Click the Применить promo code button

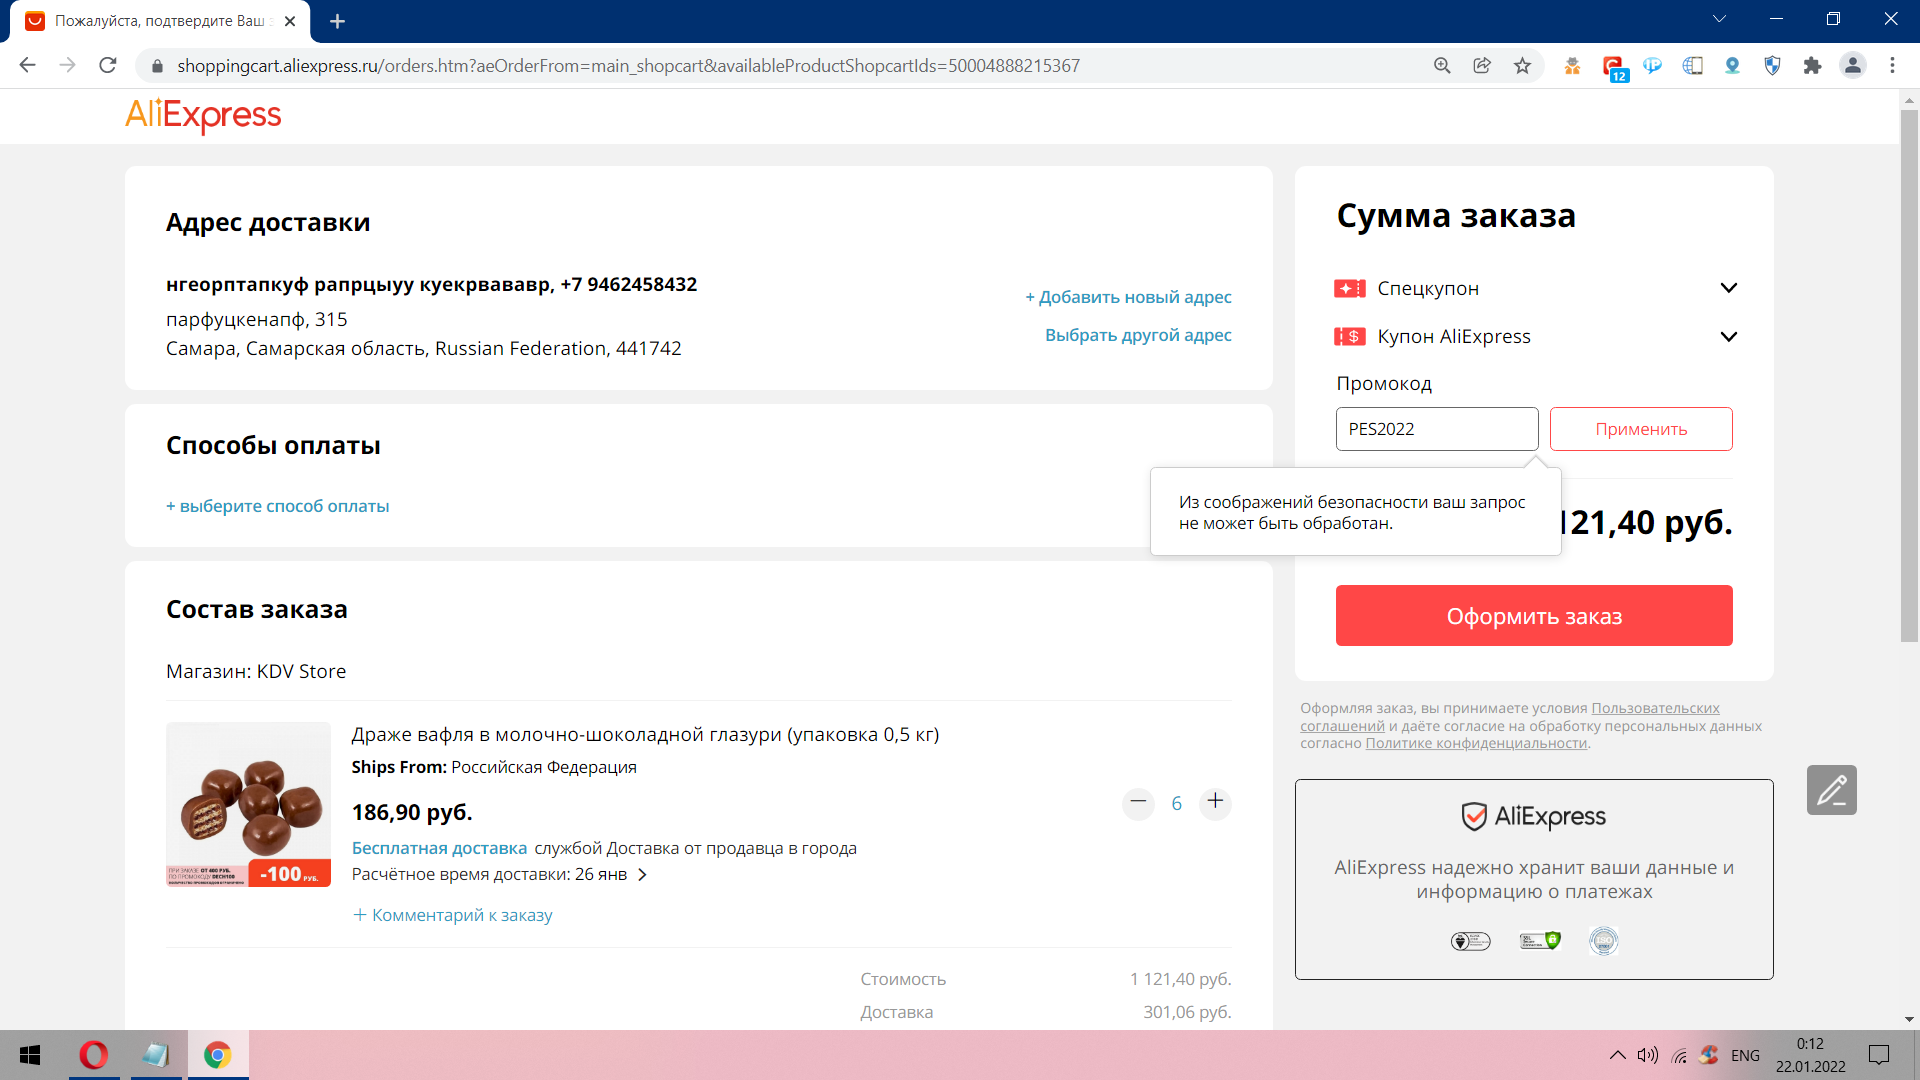click(1641, 429)
